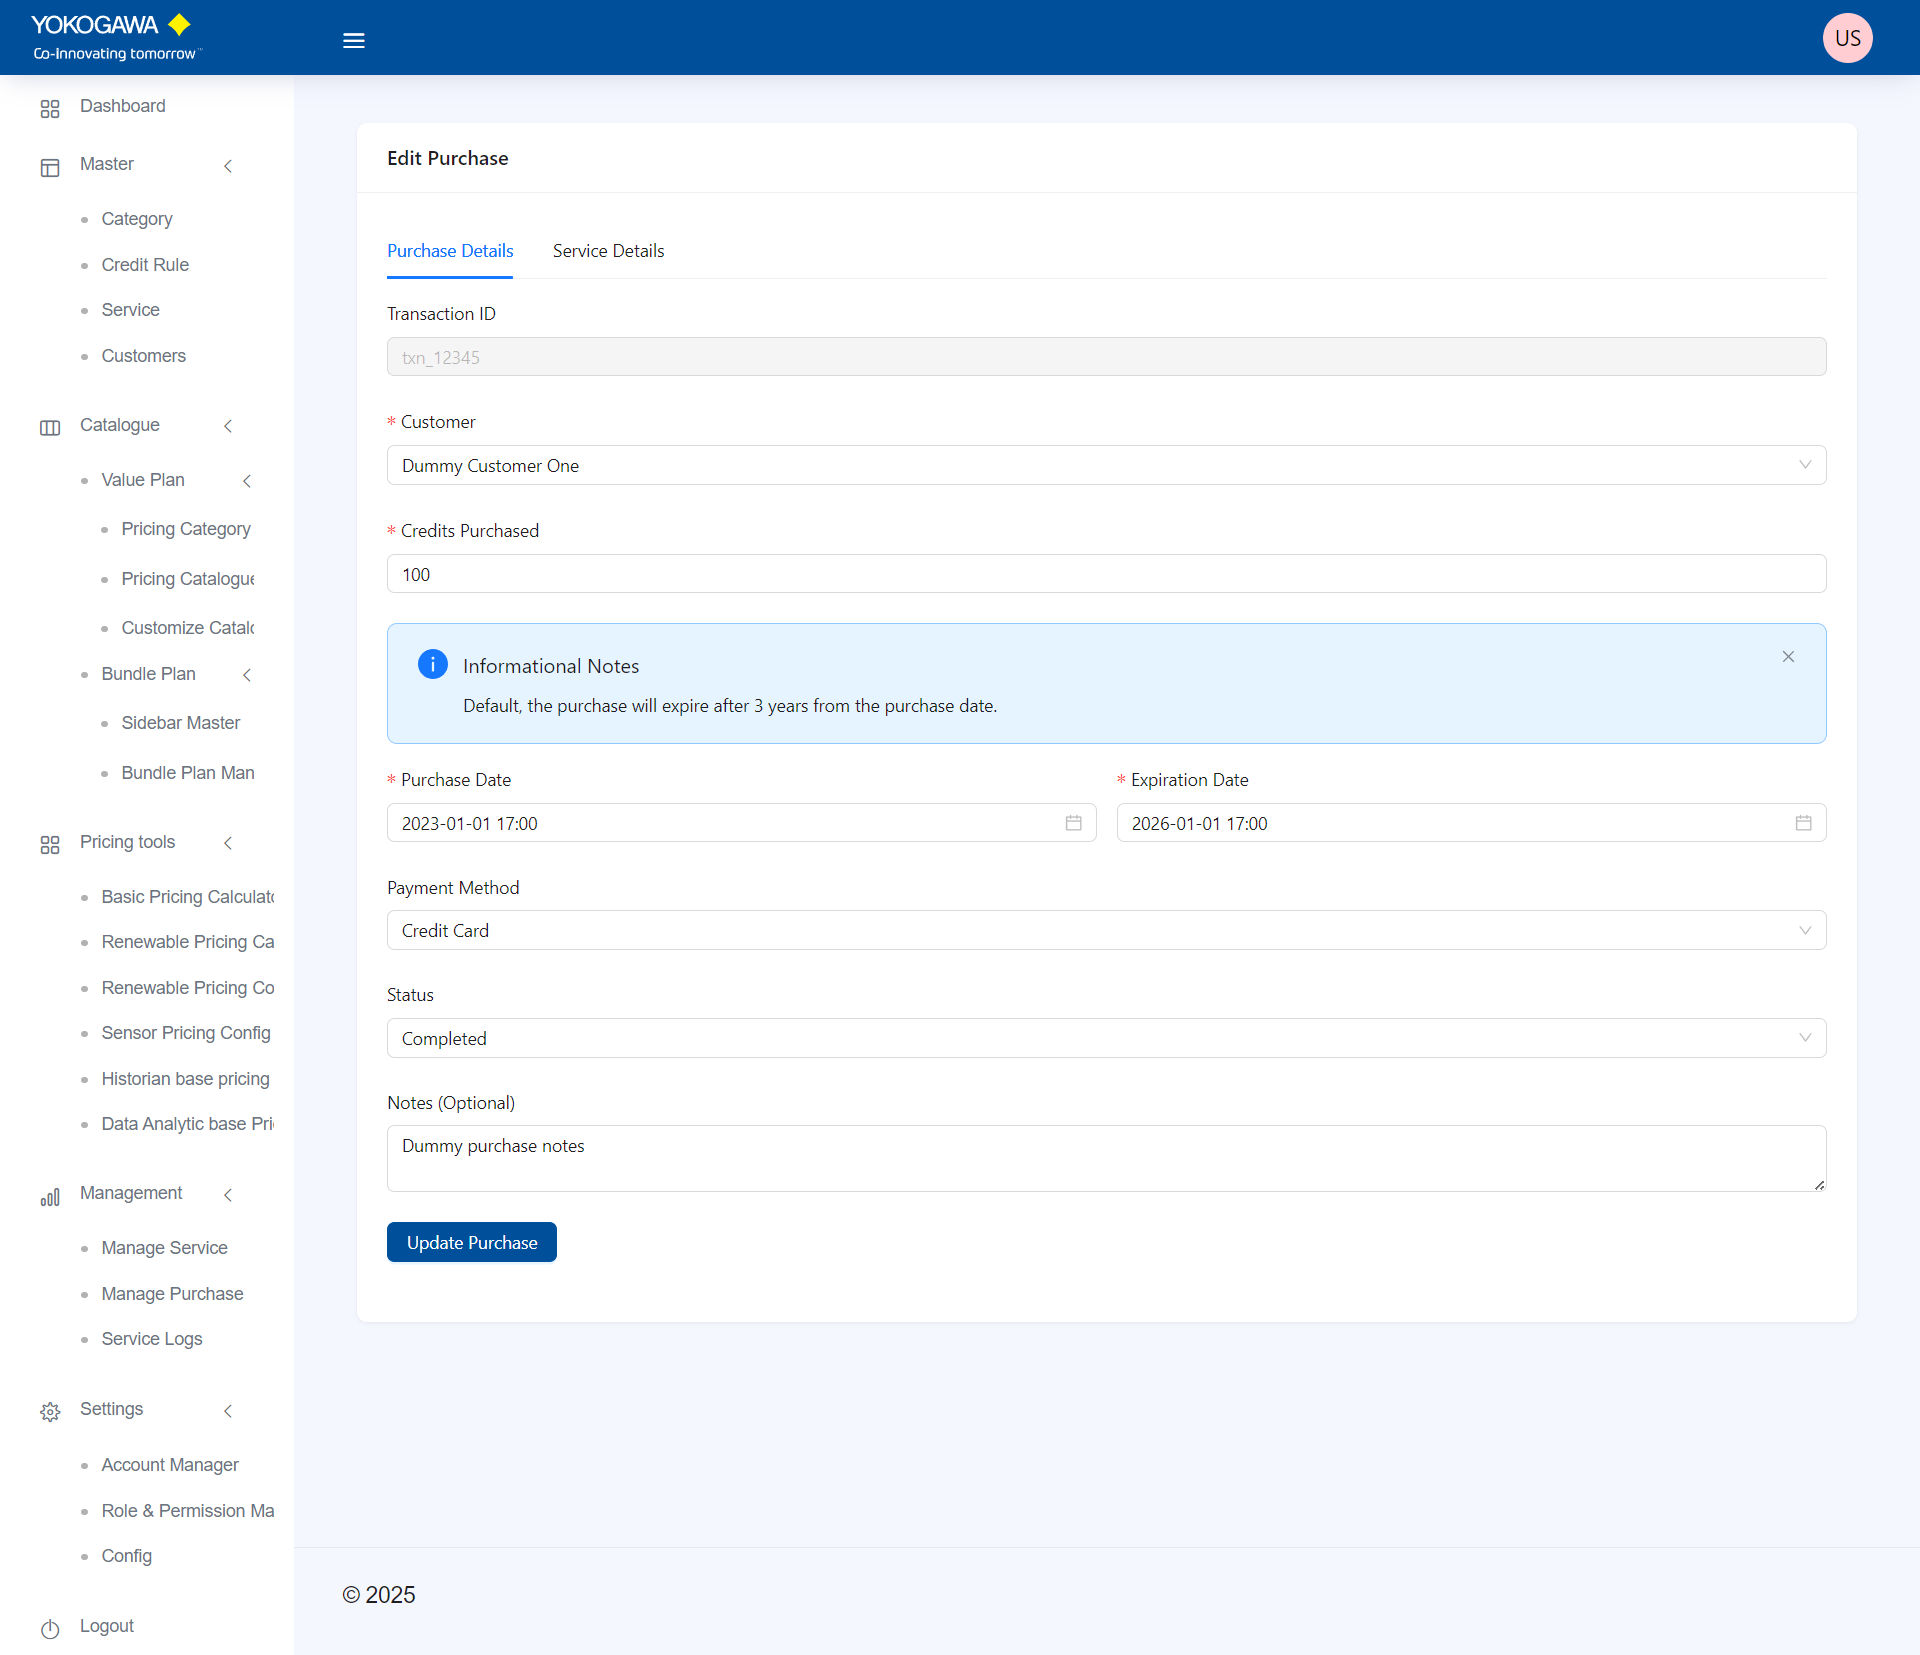This screenshot has height=1655, width=1920.
Task: Click the Expiration Date calendar icon
Action: pos(1803,823)
